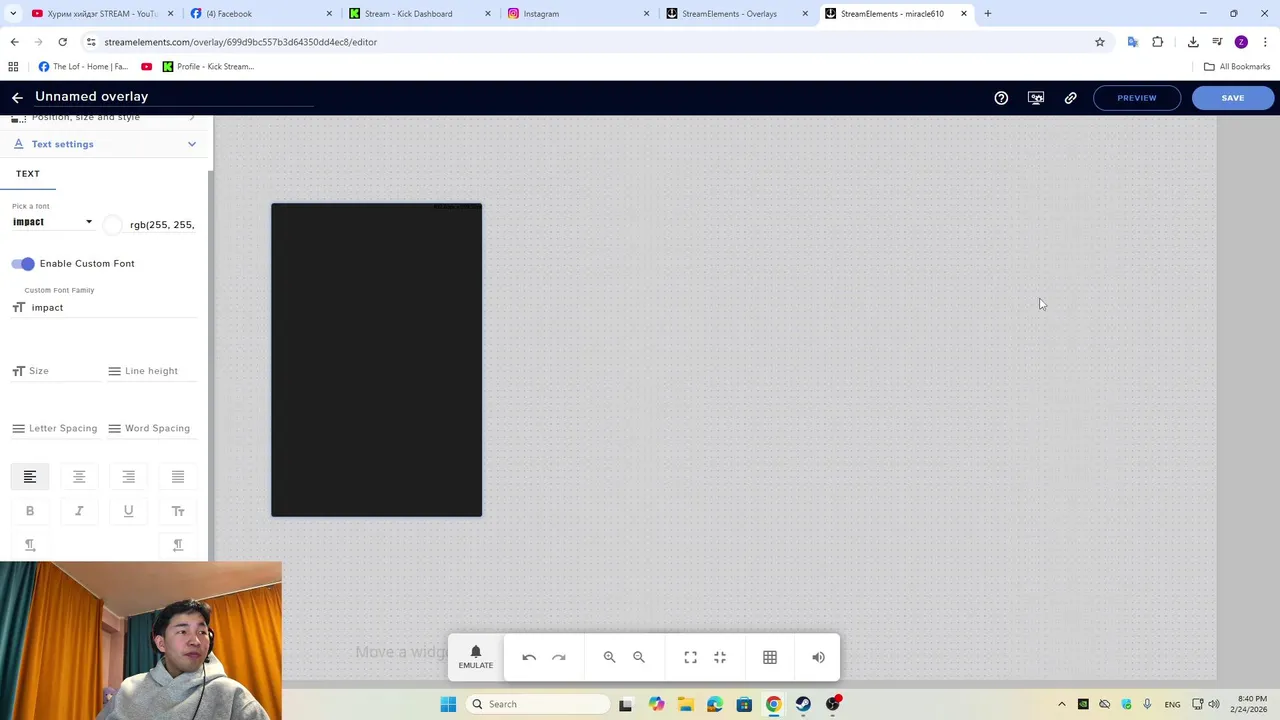Open Steam from the taskbar
Screen dimensions: 1280x720
pyautogui.click(x=803, y=704)
